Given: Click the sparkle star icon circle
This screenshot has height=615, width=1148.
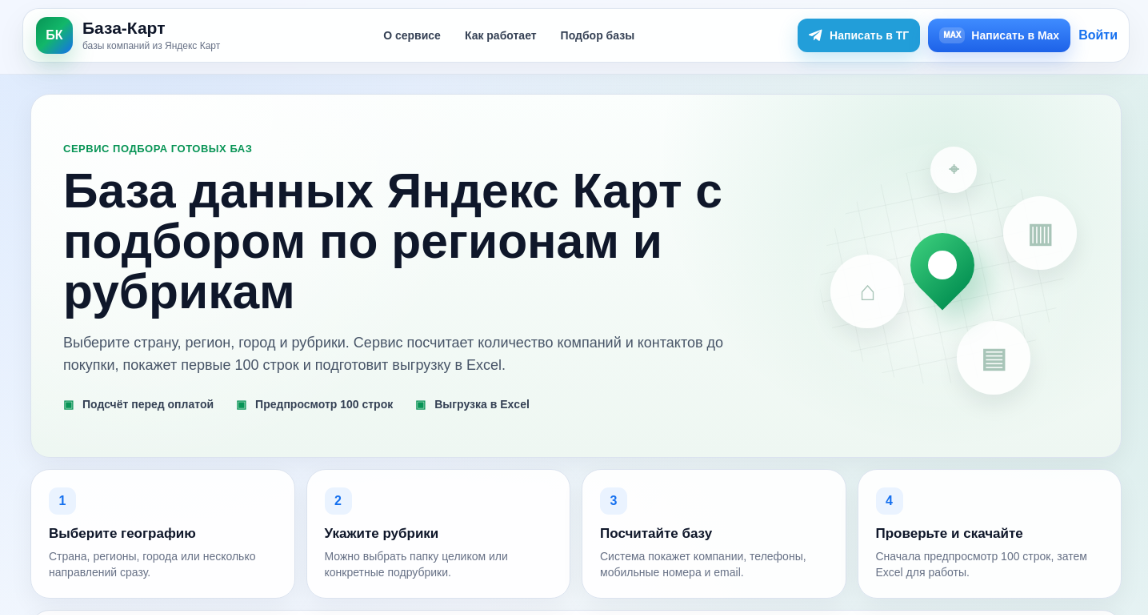Looking at the screenshot, I should tap(953, 170).
